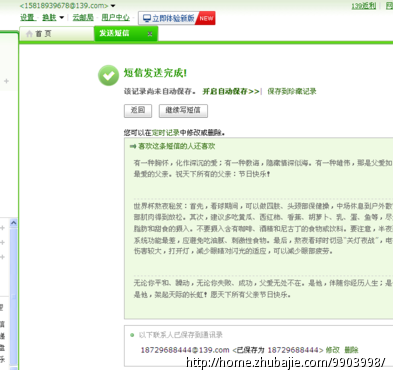Close the 发送短信 tab
This screenshot has width=393, height=370.
click(150, 34)
